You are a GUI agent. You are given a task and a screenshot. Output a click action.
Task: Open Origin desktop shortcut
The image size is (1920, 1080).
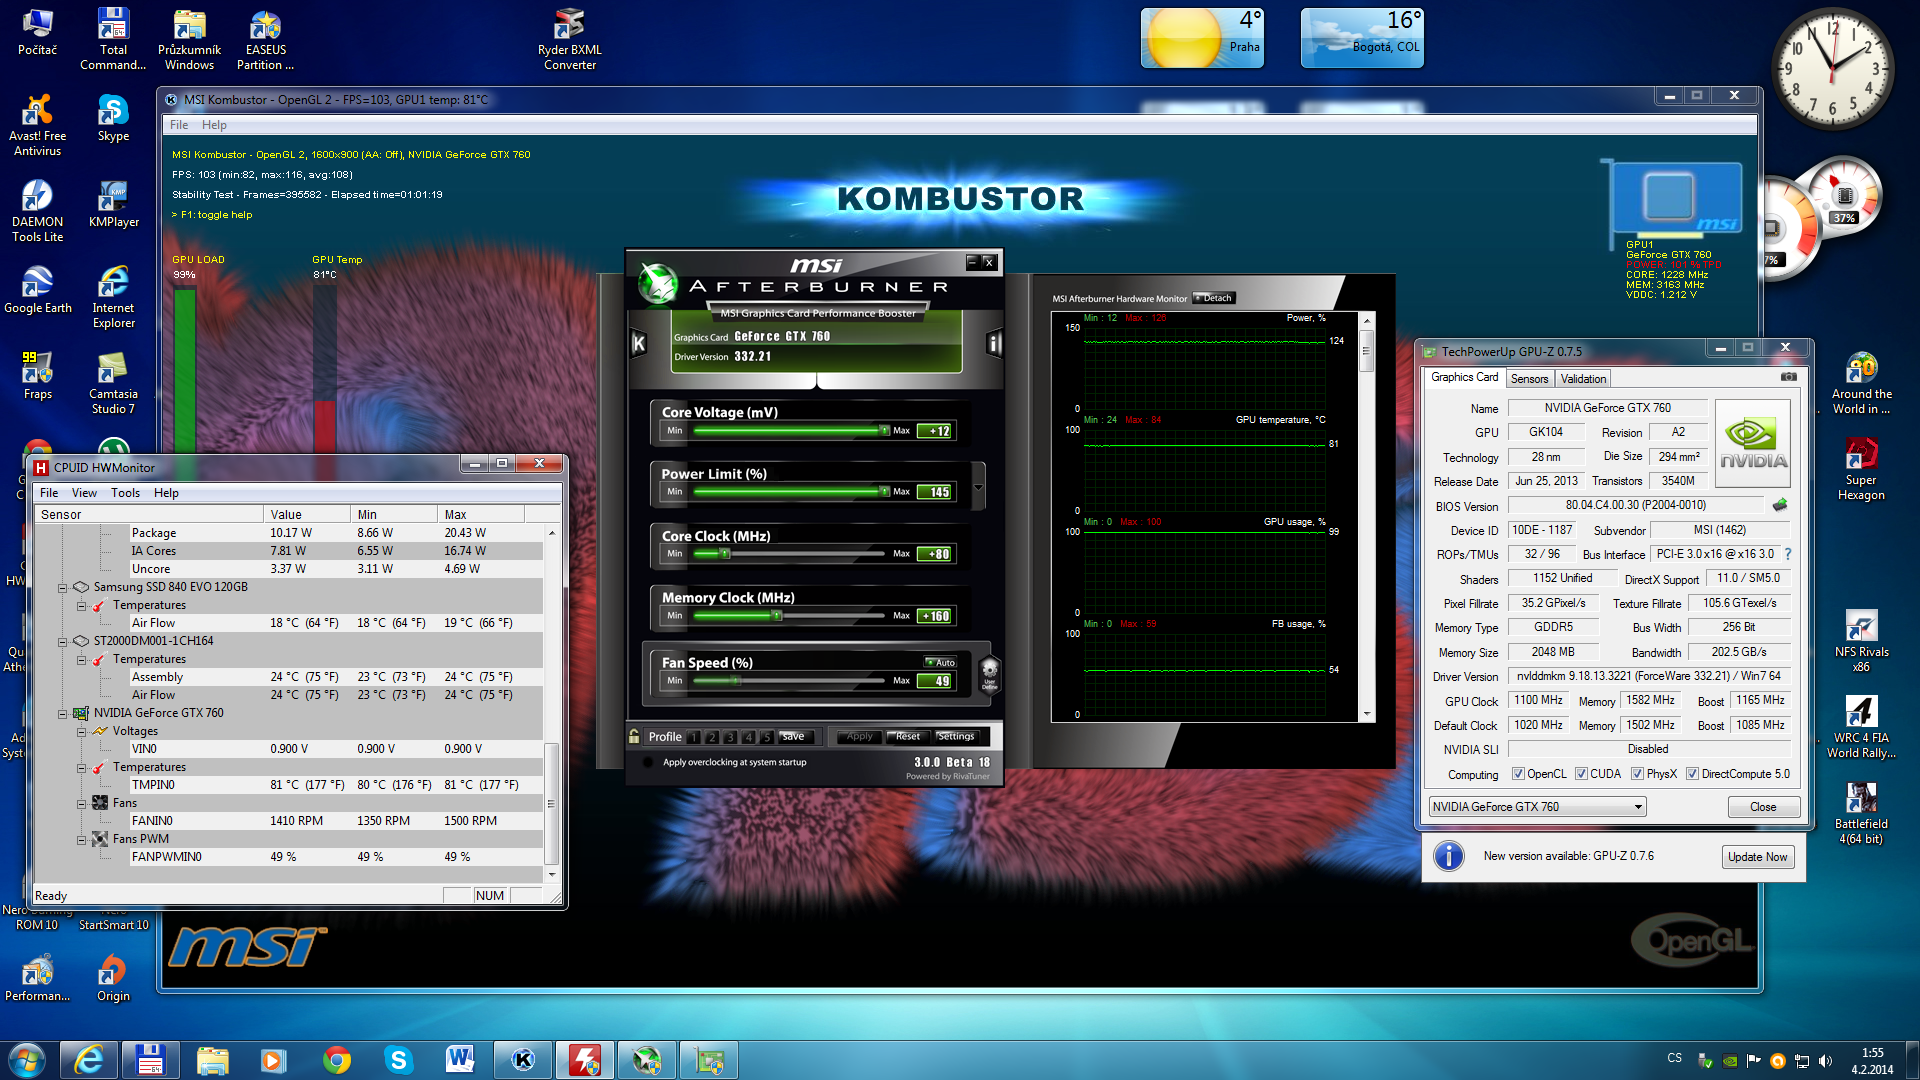[113, 977]
